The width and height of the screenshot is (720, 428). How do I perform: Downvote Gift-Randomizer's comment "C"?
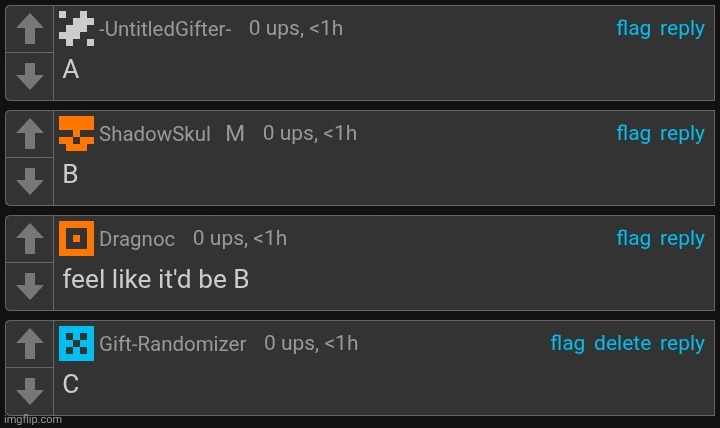point(30,390)
